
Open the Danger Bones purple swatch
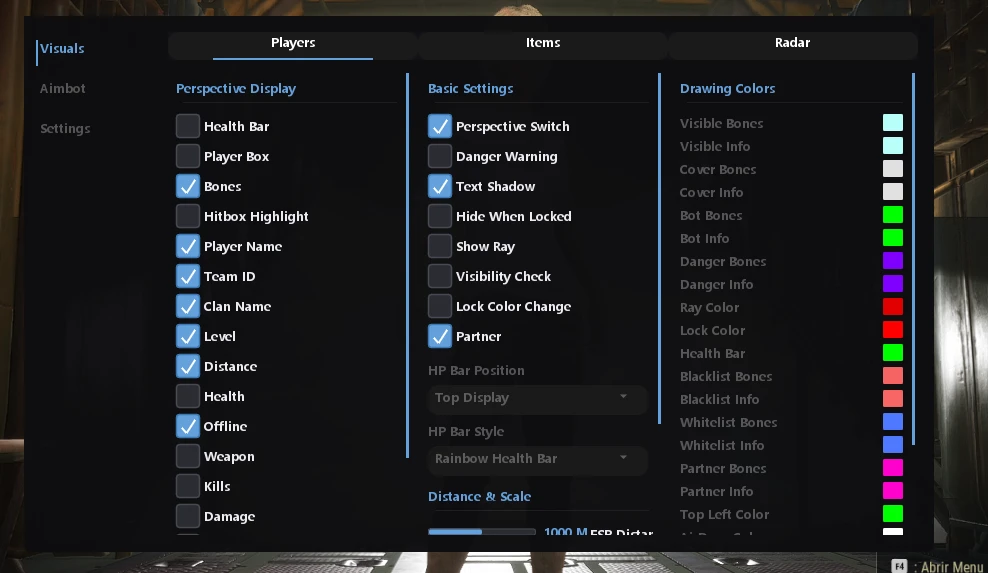pos(893,261)
